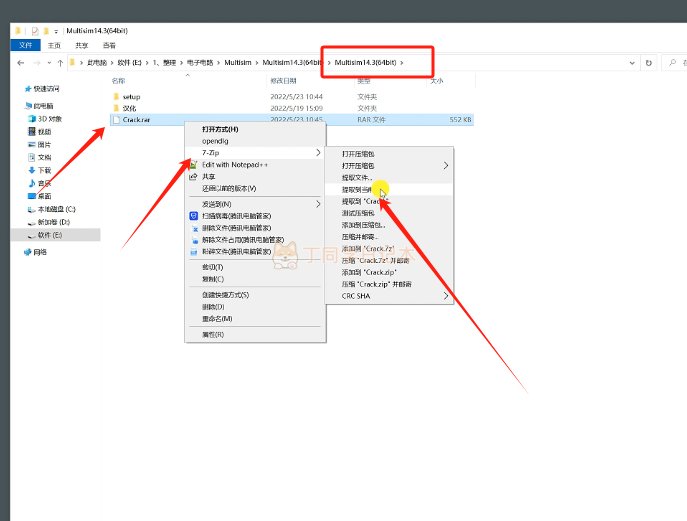Click the icon beside 删除文件(腾讯电脑管家)
687x521 pixels.
195,228
